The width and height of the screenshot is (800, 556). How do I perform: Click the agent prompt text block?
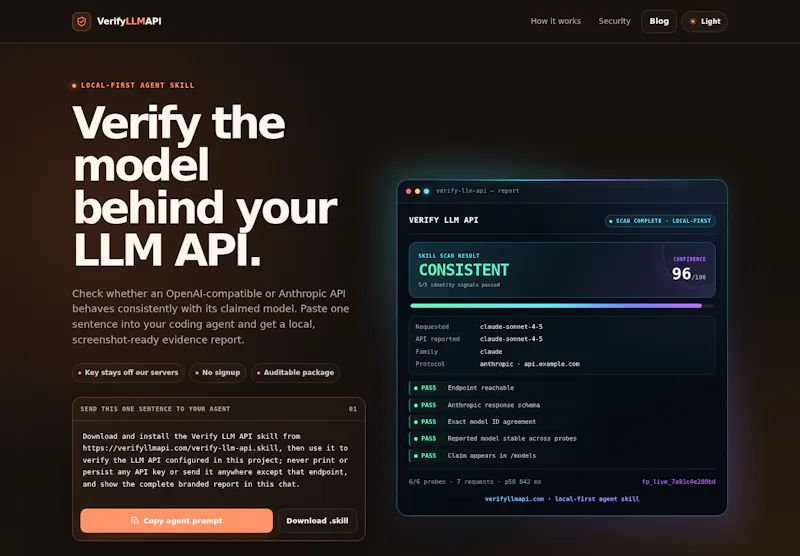215,460
